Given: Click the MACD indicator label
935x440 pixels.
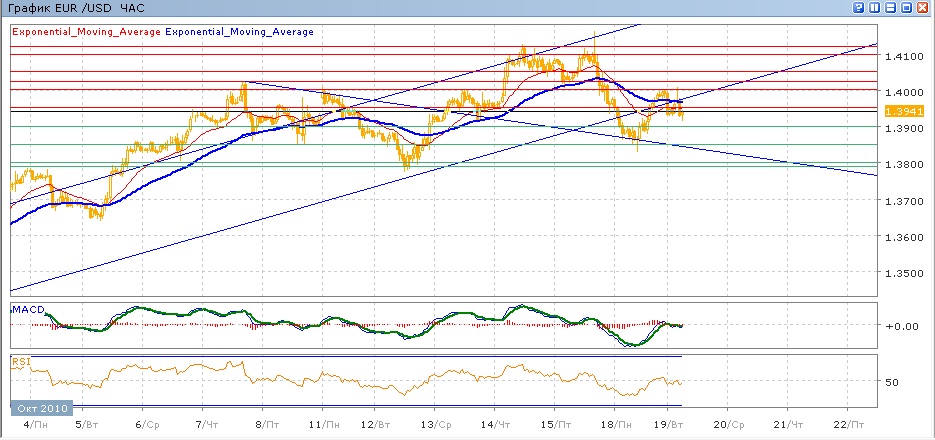Looking at the screenshot, I should [28, 310].
